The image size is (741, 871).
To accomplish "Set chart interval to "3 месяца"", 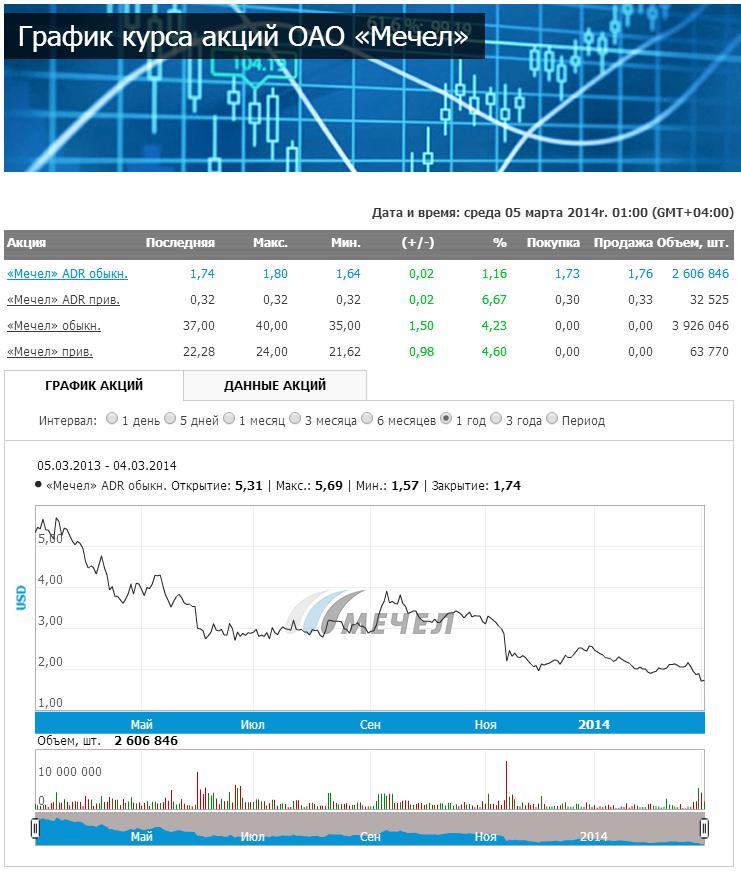I will click(x=295, y=420).
